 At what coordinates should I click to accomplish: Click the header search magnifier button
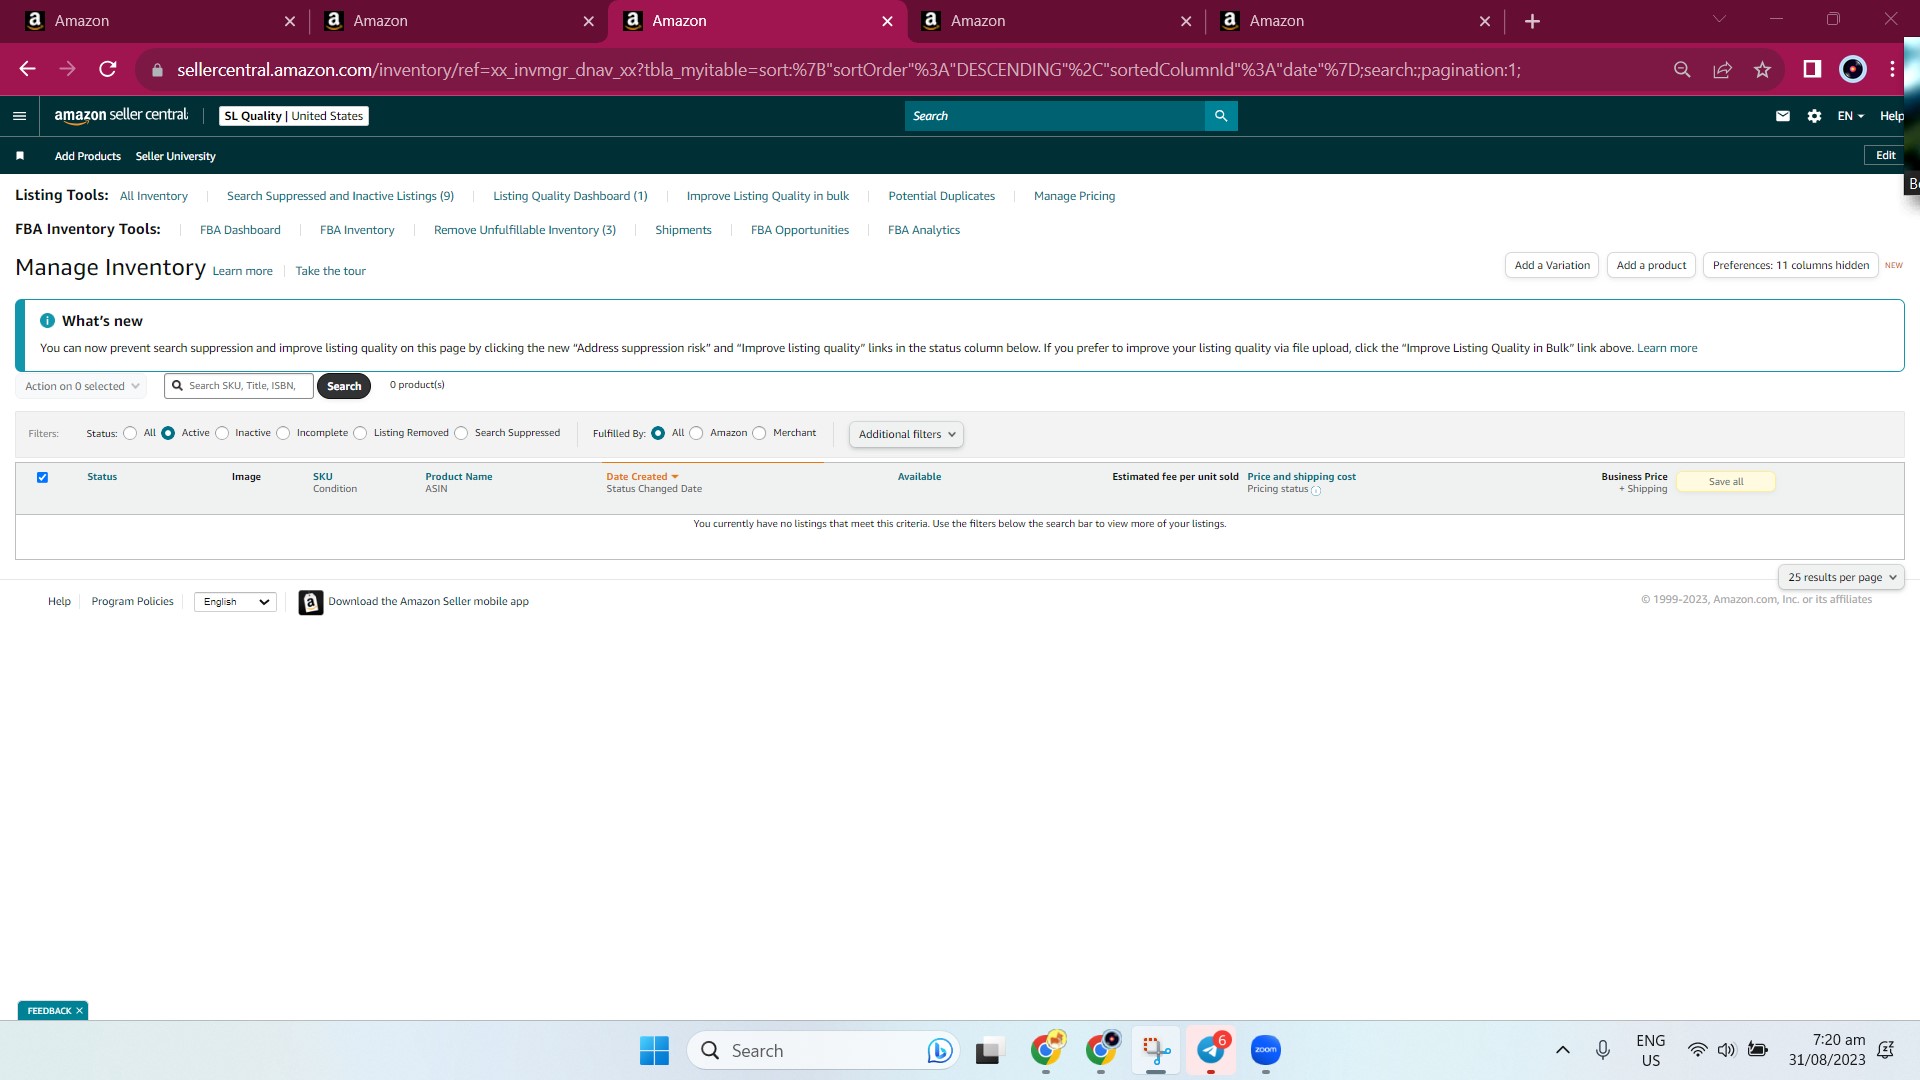pyautogui.click(x=1221, y=116)
